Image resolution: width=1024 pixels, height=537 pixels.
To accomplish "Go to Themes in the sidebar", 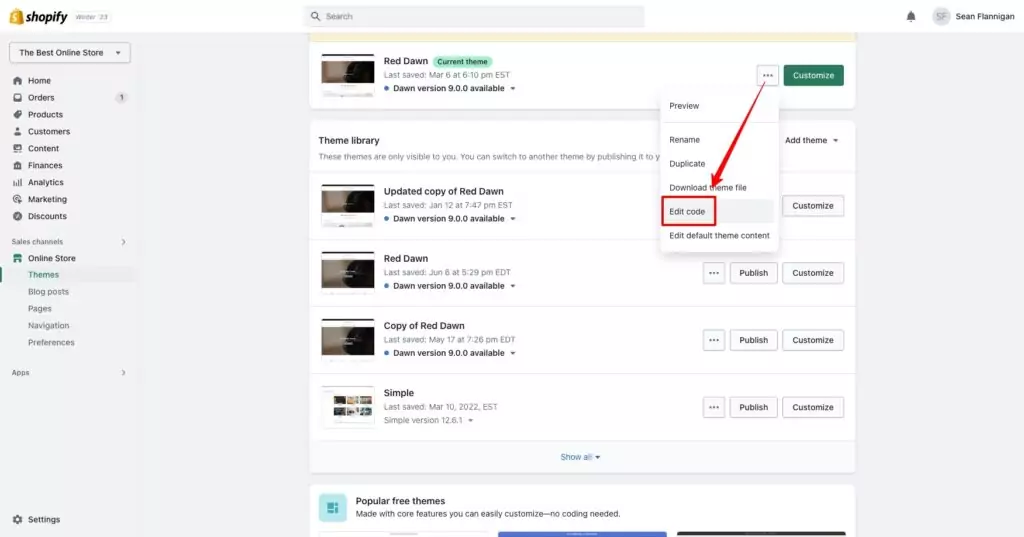I will coord(43,275).
